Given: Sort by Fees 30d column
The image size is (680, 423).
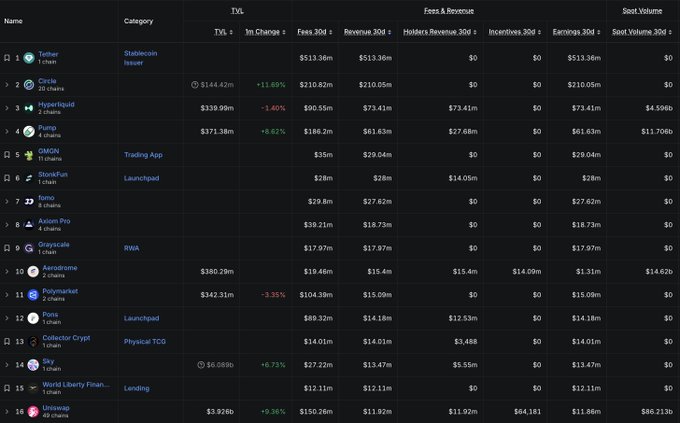Looking at the screenshot, I should click(x=314, y=32).
